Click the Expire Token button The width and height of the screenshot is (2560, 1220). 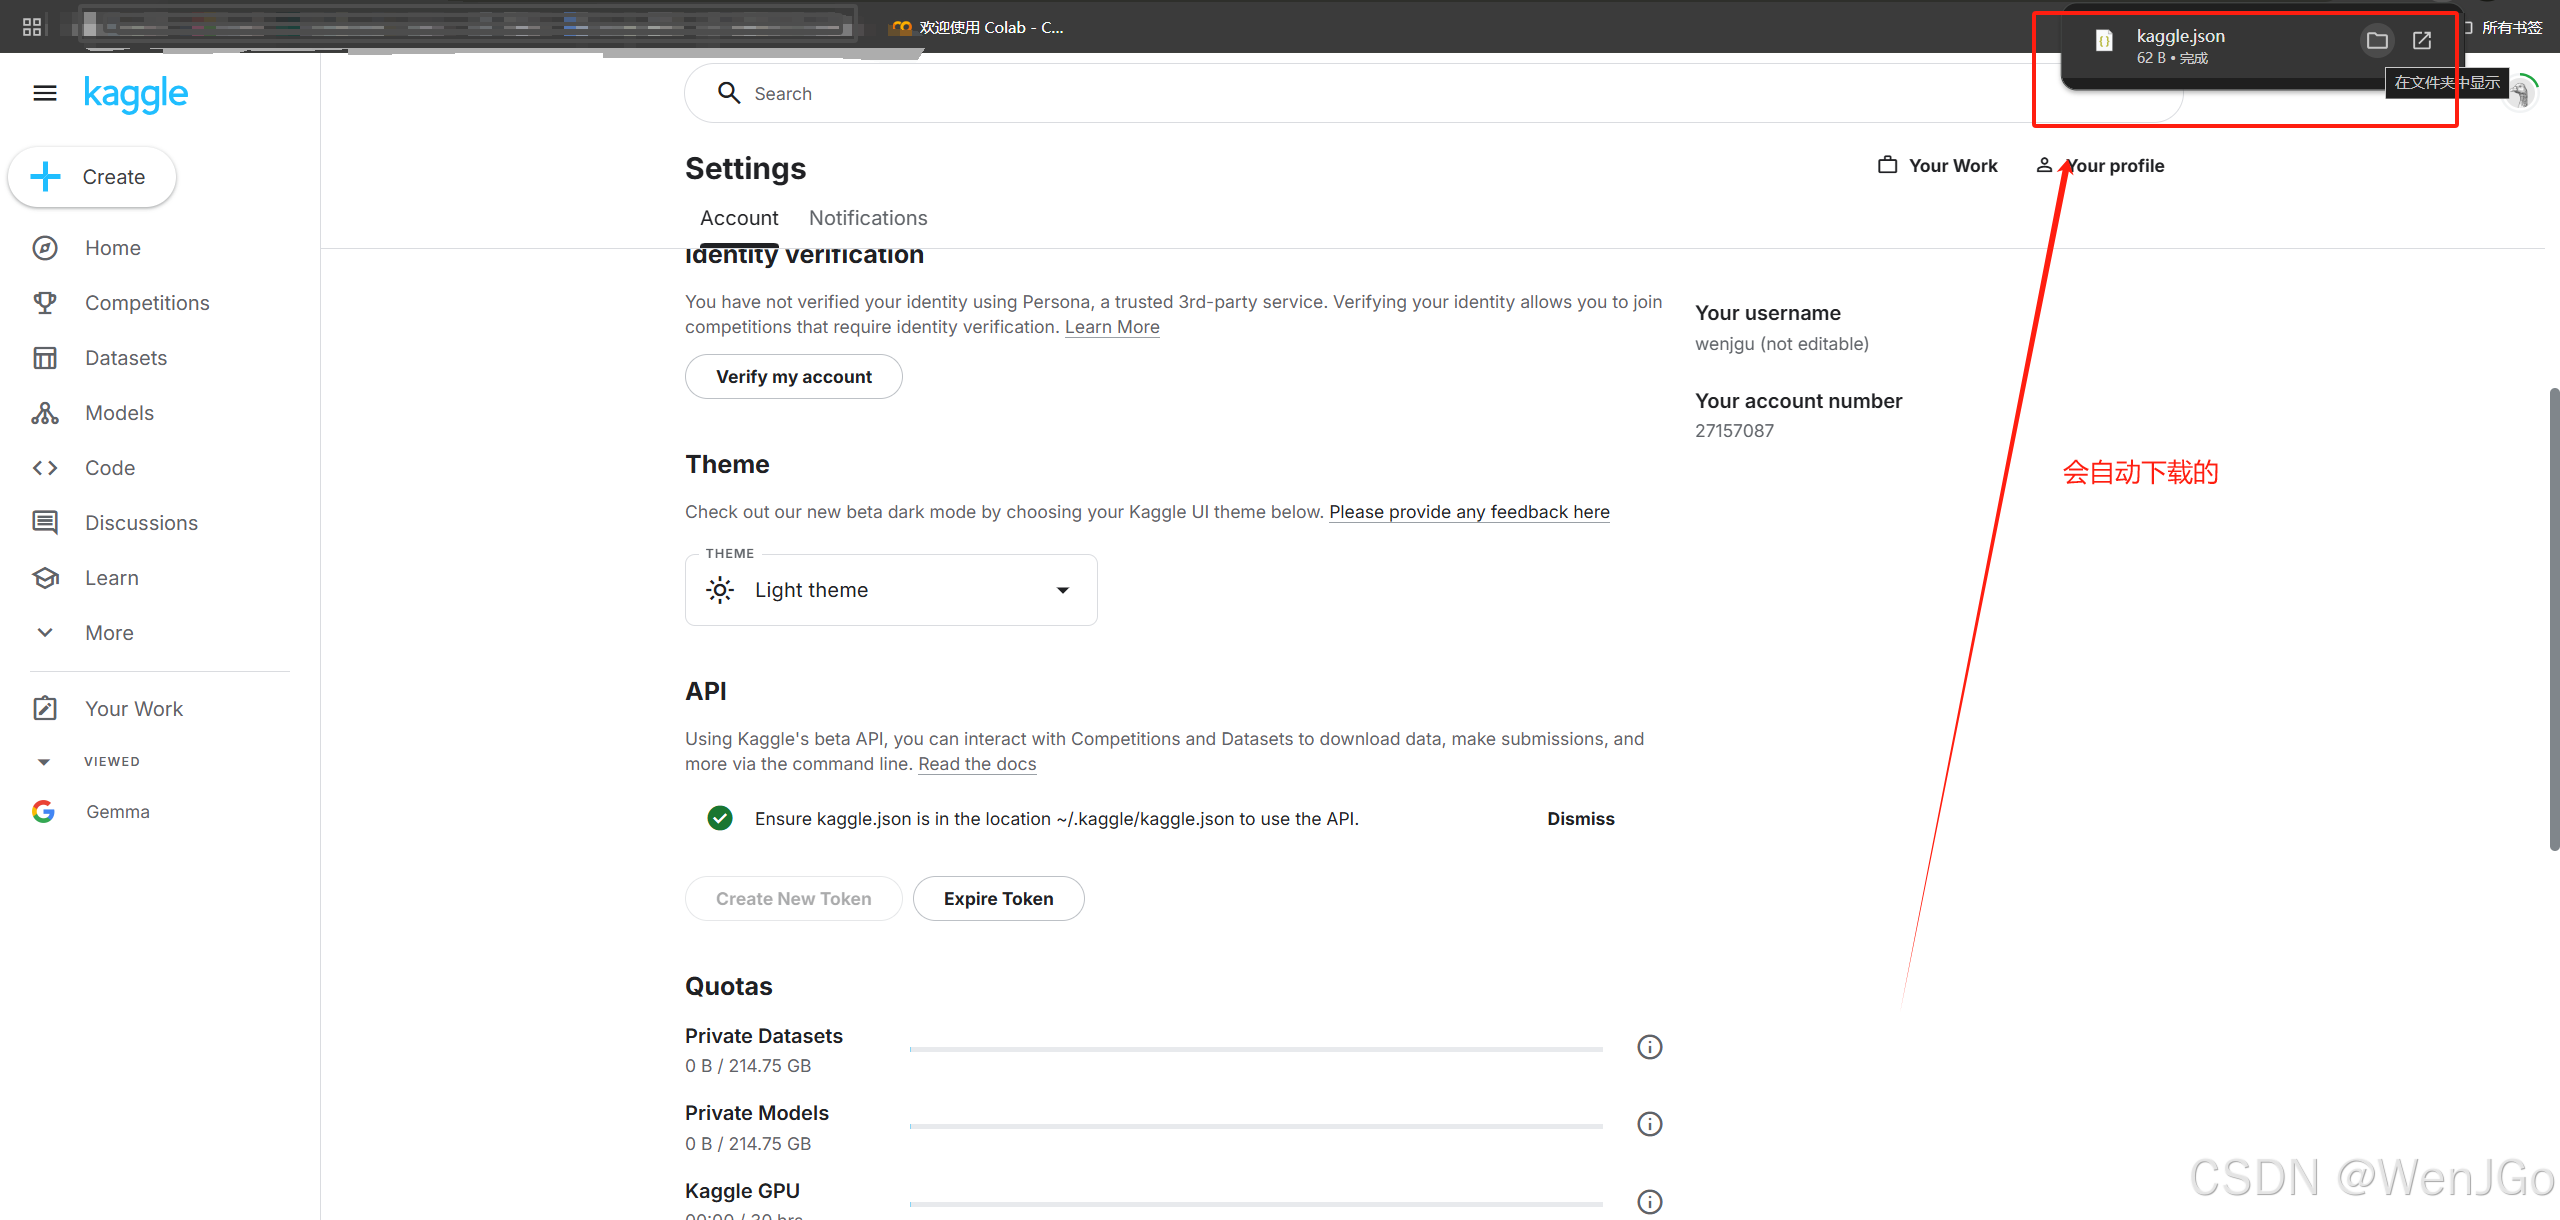pyautogui.click(x=997, y=898)
